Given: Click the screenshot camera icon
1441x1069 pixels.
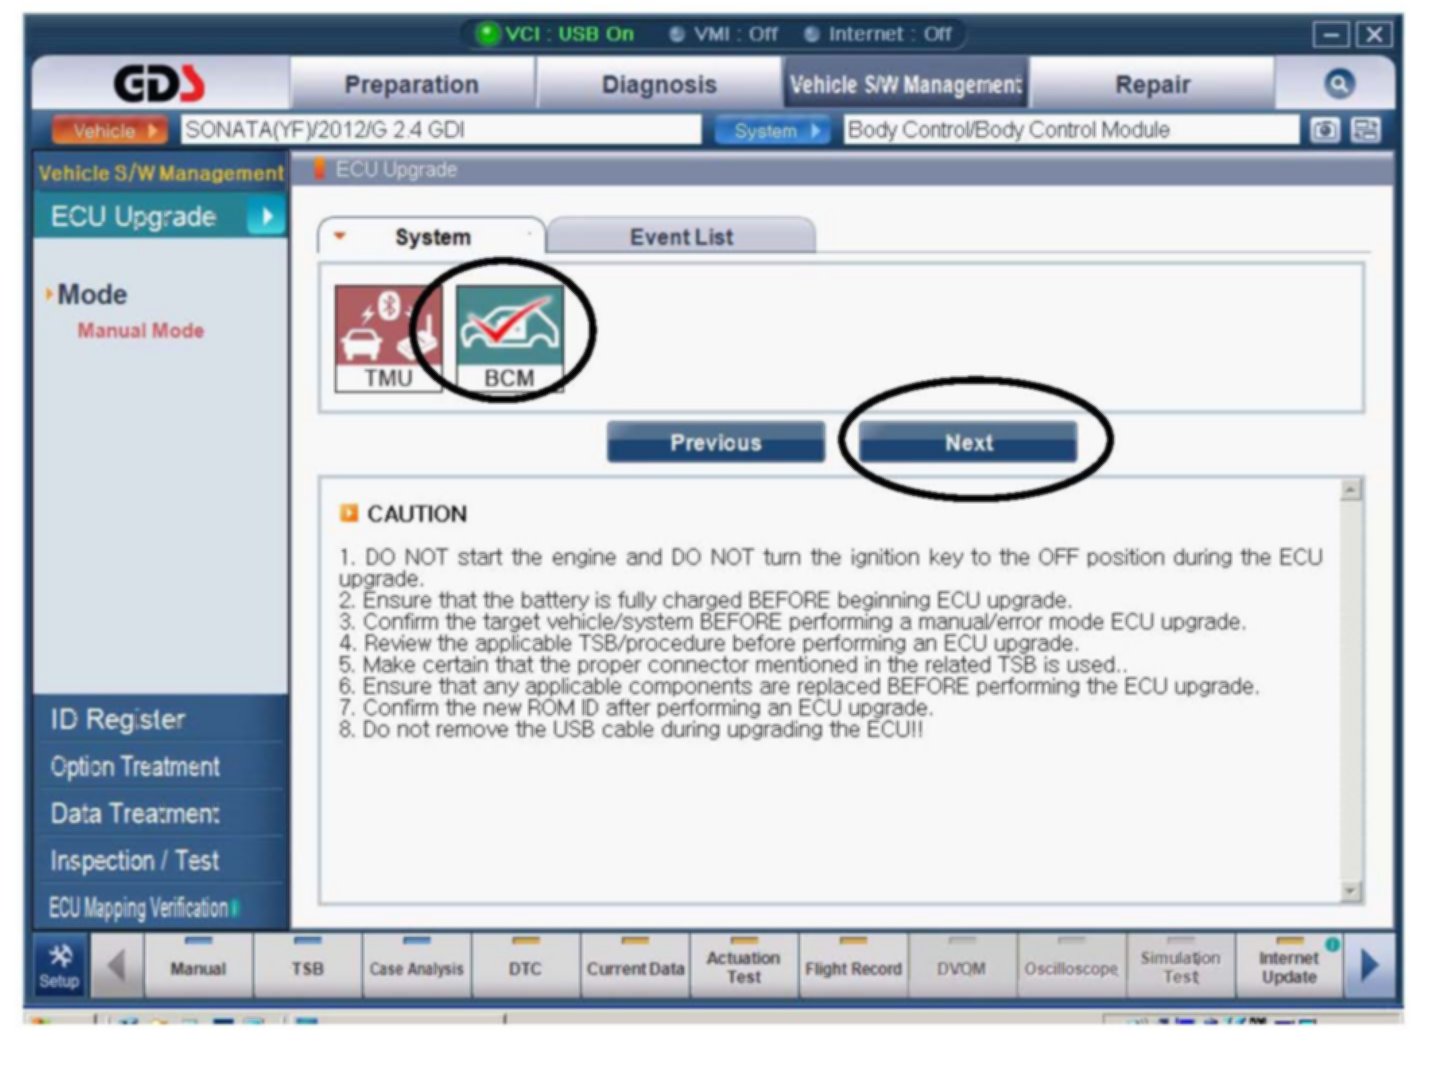Looking at the screenshot, I should coord(1325,130).
